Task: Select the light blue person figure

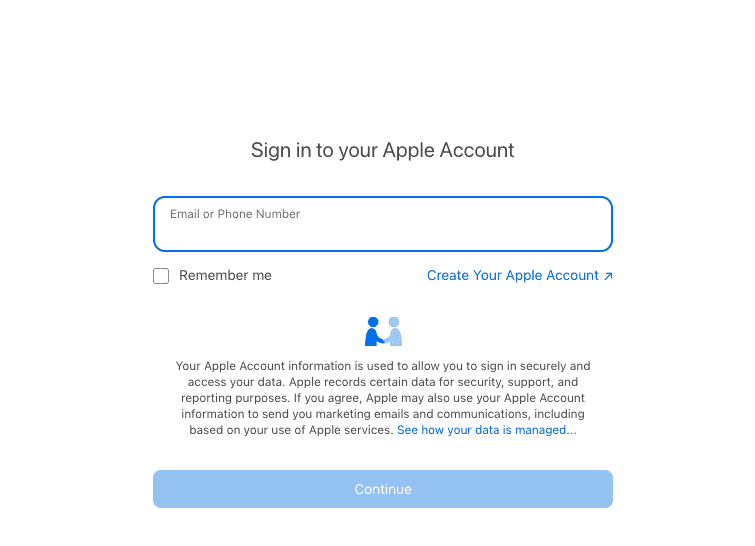Action: click(x=394, y=331)
